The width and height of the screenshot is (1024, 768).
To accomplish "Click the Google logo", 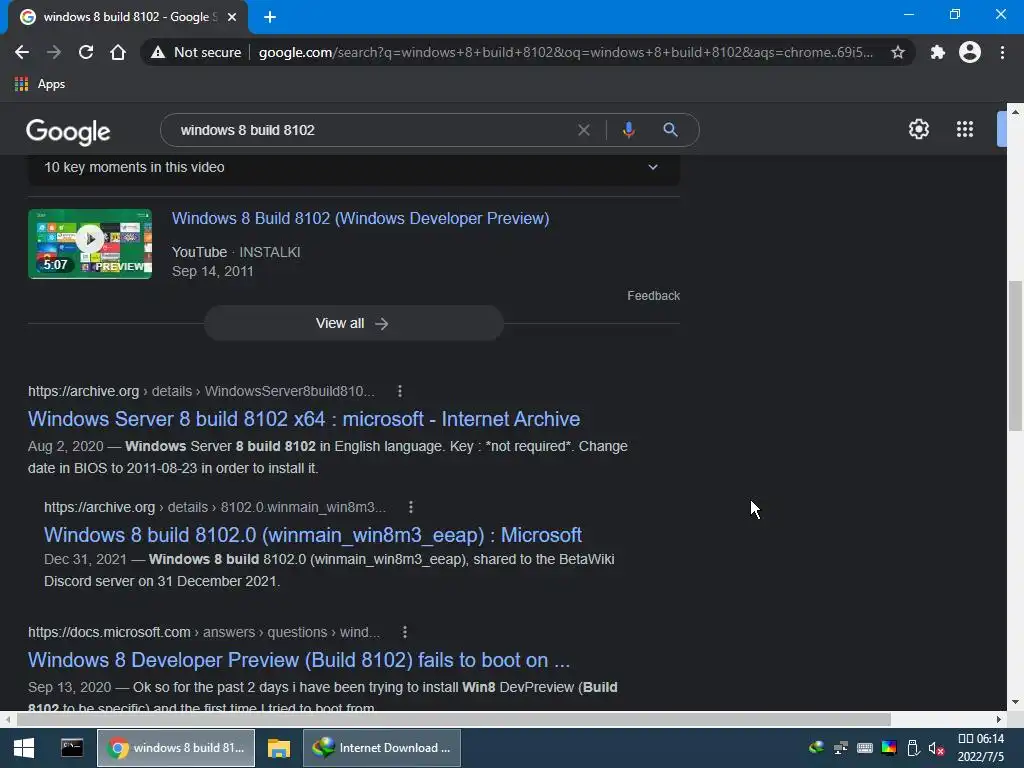I will click(x=68, y=132).
